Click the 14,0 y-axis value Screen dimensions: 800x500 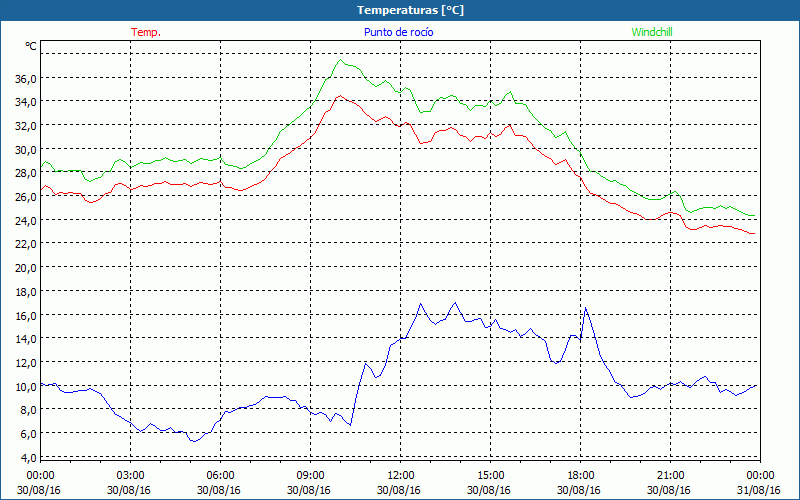(x=26, y=339)
